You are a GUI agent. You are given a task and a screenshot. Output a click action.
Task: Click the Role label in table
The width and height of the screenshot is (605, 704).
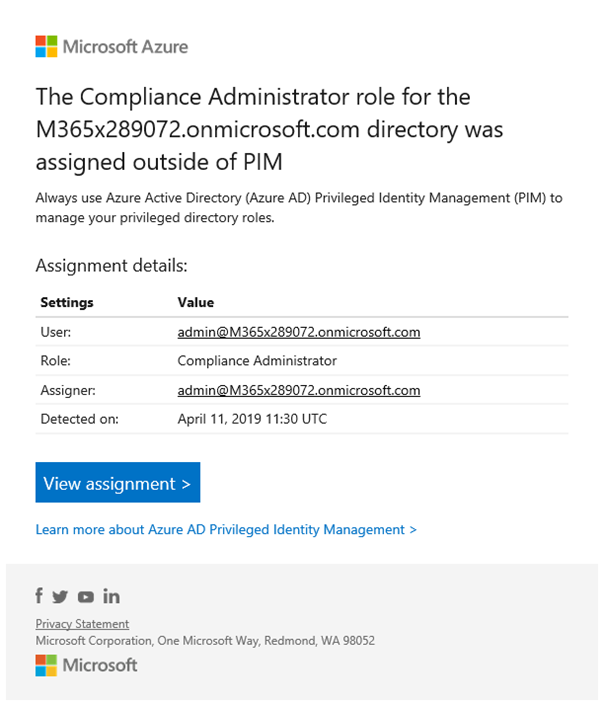(56, 361)
